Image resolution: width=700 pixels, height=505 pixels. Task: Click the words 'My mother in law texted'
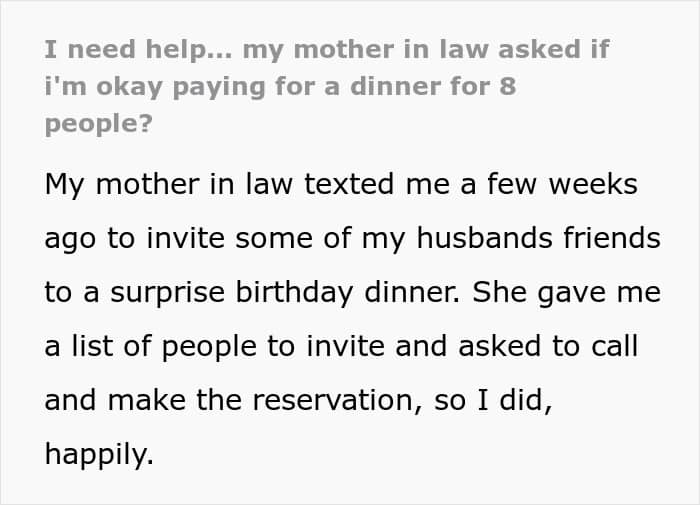[219, 185]
